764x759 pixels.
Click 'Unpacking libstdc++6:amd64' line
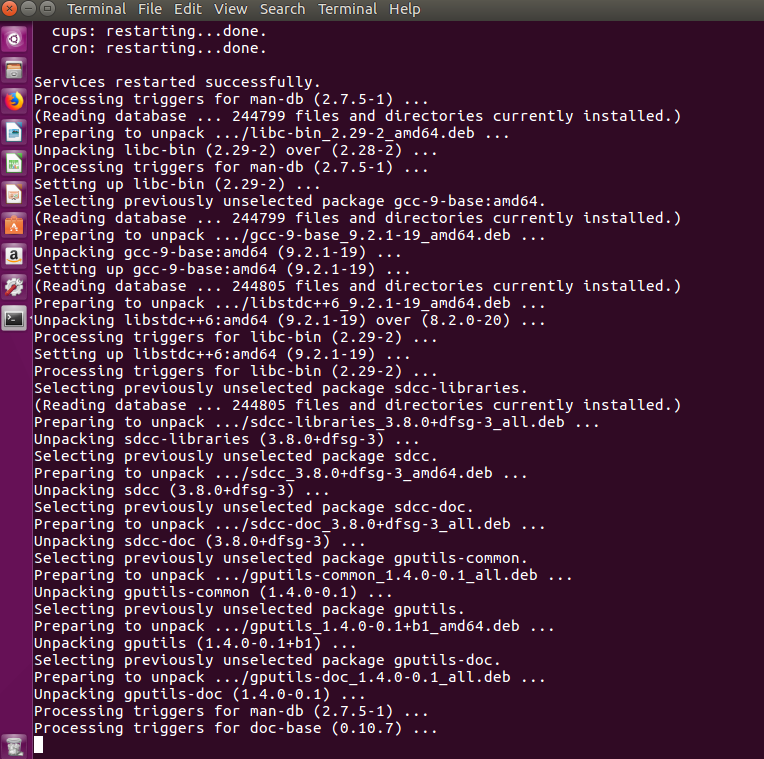click(289, 320)
